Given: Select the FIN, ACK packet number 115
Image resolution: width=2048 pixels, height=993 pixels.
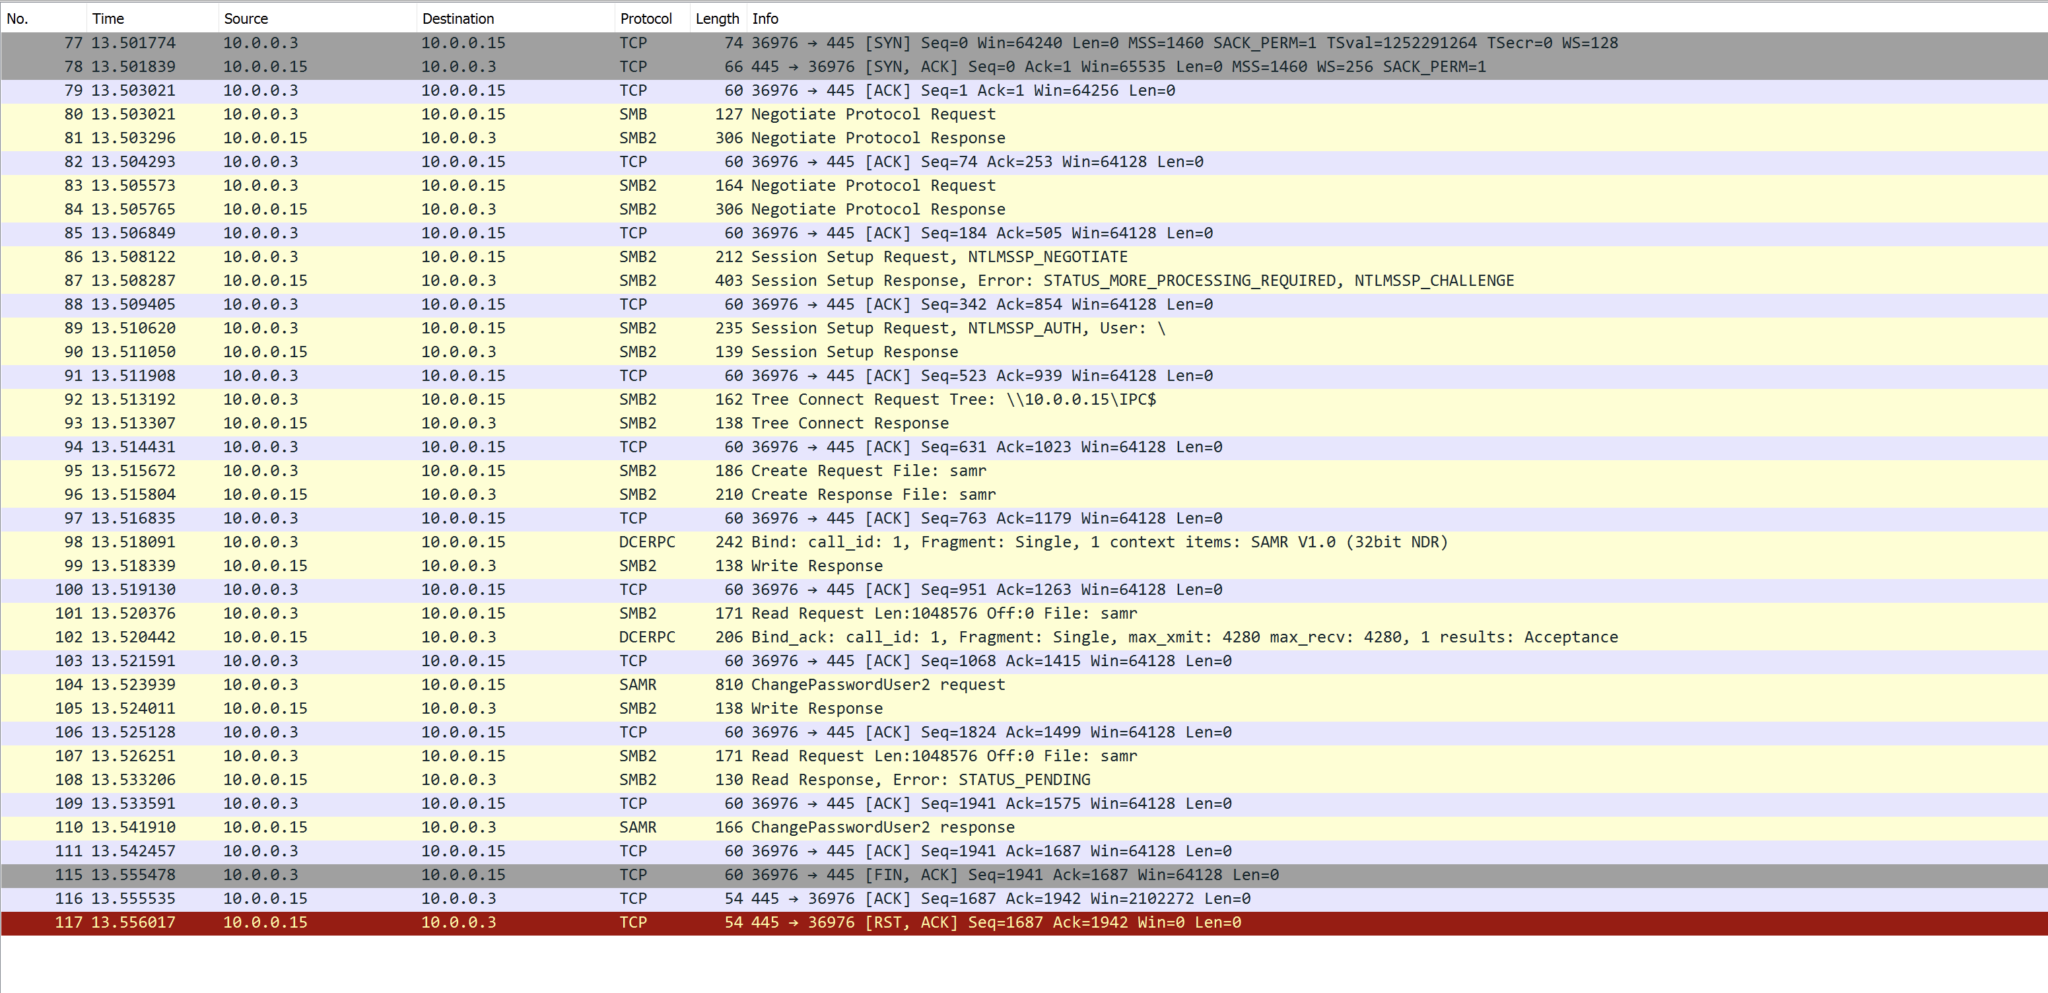Looking at the screenshot, I should pos(600,874).
